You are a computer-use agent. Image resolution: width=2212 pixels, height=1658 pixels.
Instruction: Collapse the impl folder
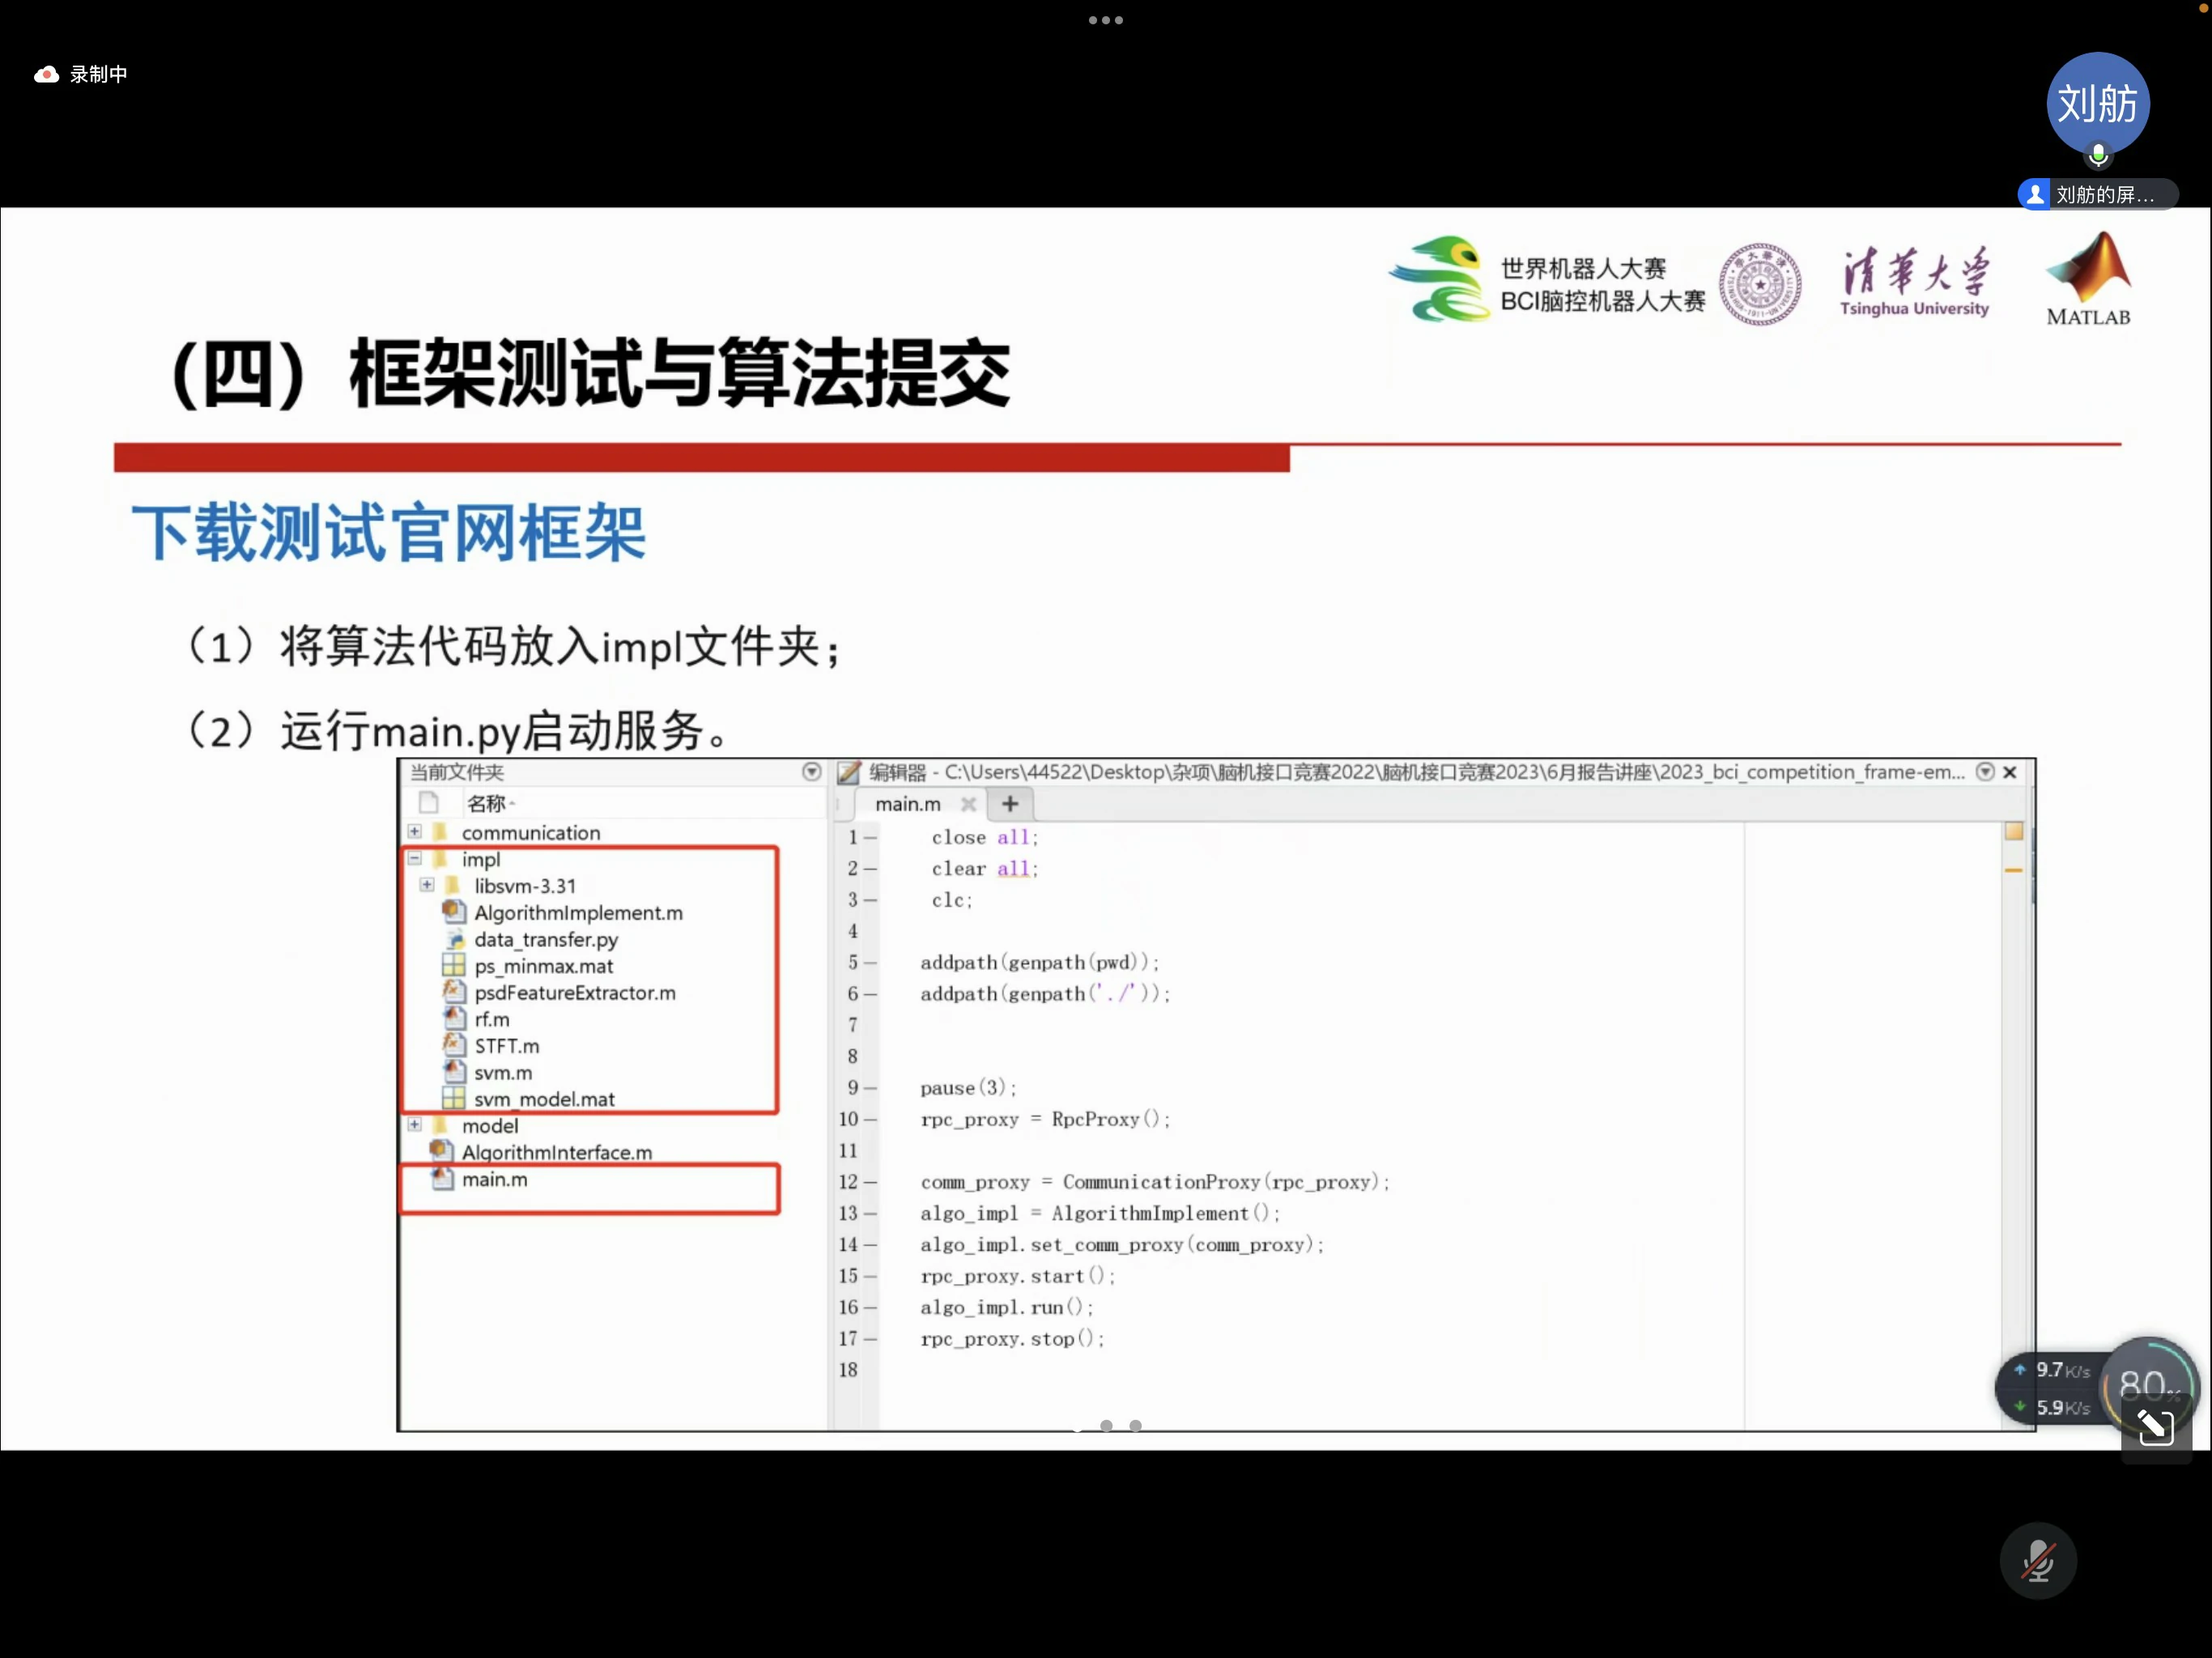click(x=414, y=858)
